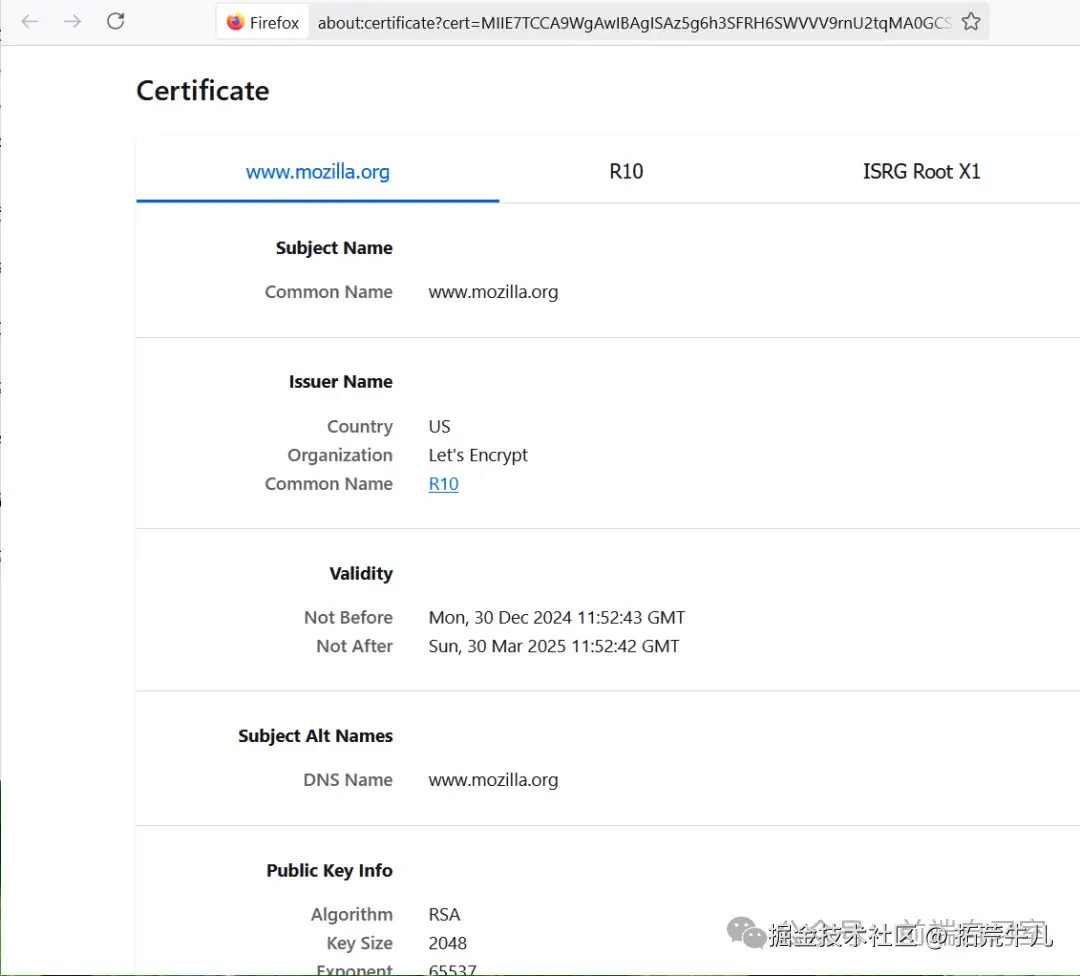Select the www.mozilla.org certificate tab
1080x976 pixels.
318,172
